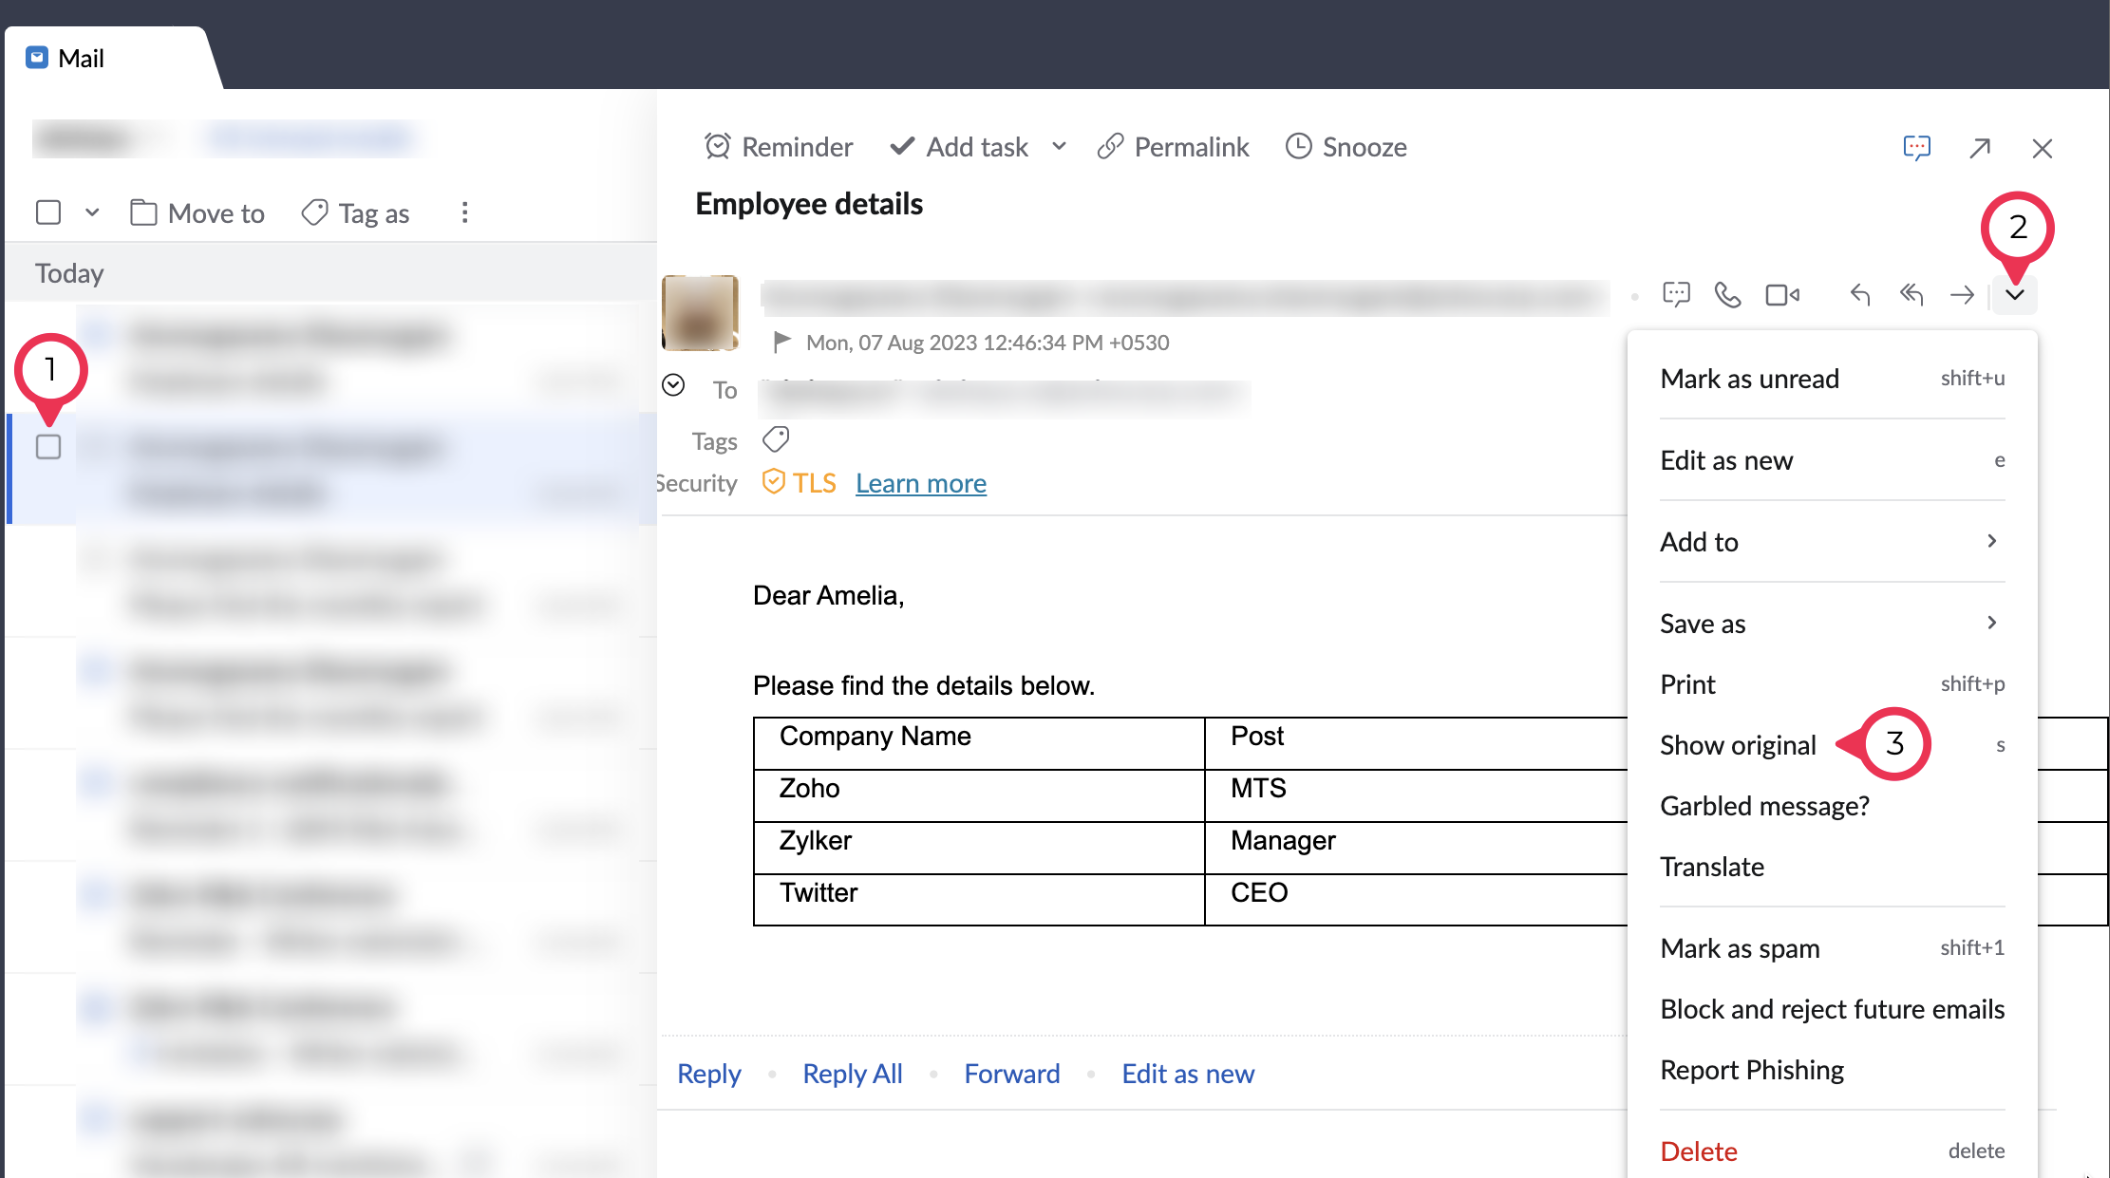Click the sender's avatar thumbnail
This screenshot has height=1178, width=2110.
point(700,313)
